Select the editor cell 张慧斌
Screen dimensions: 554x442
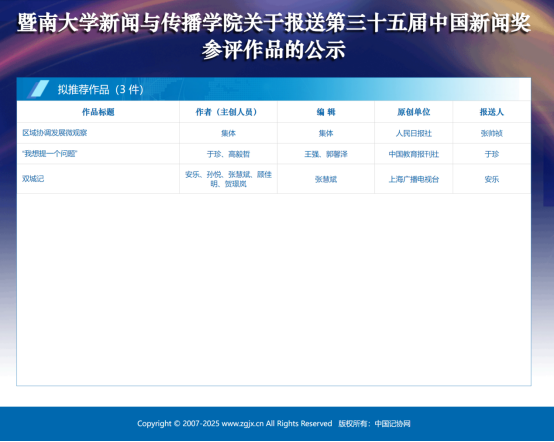326,179
